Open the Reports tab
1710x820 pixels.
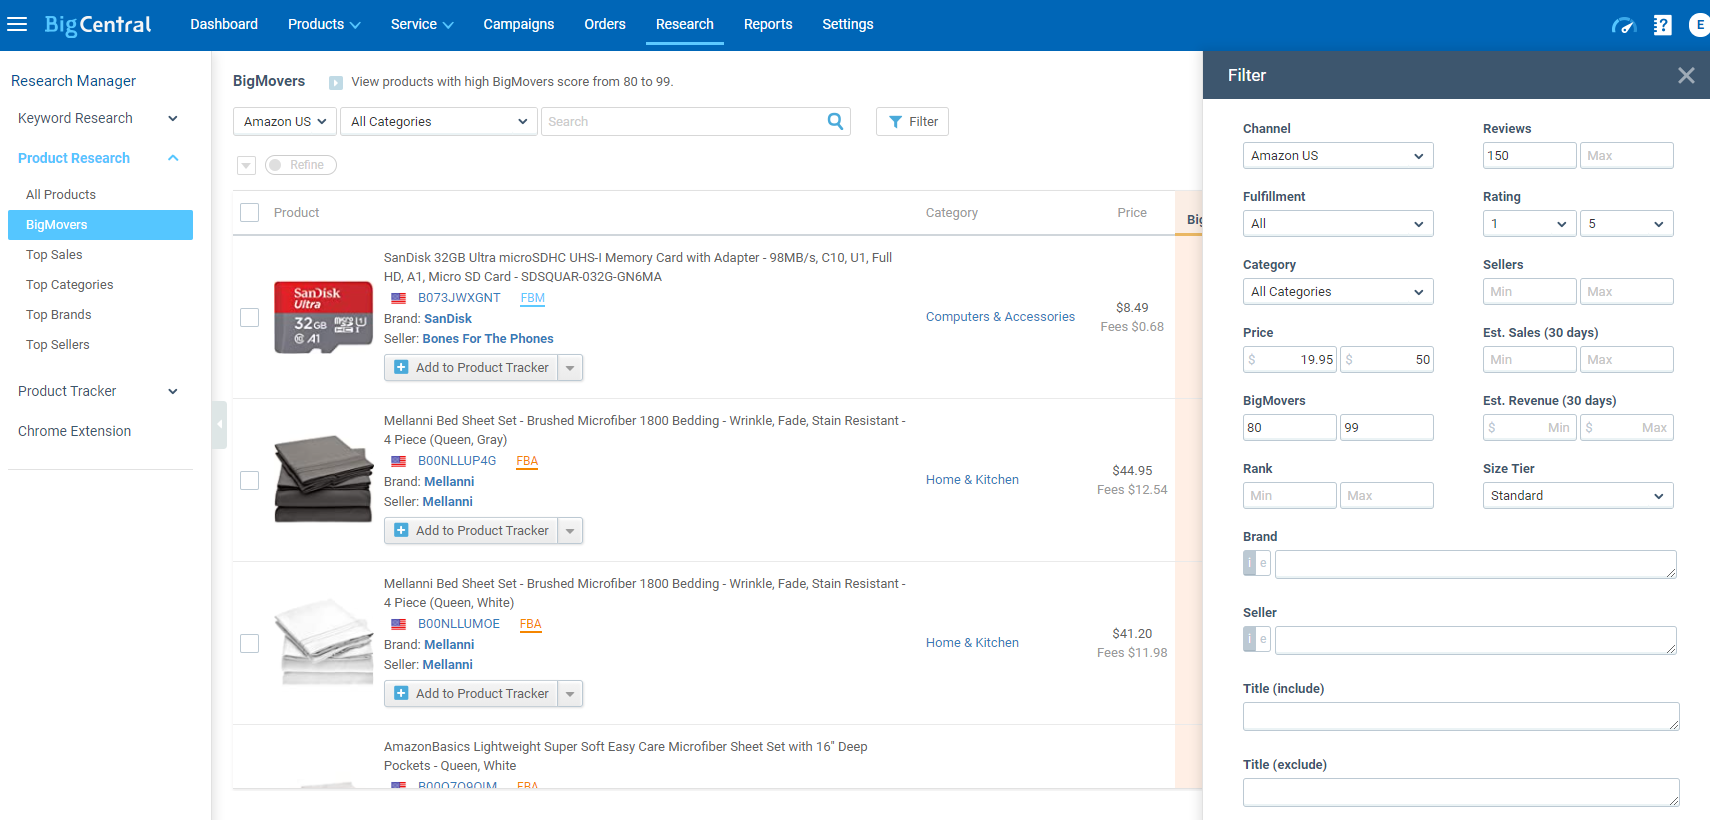768,24
